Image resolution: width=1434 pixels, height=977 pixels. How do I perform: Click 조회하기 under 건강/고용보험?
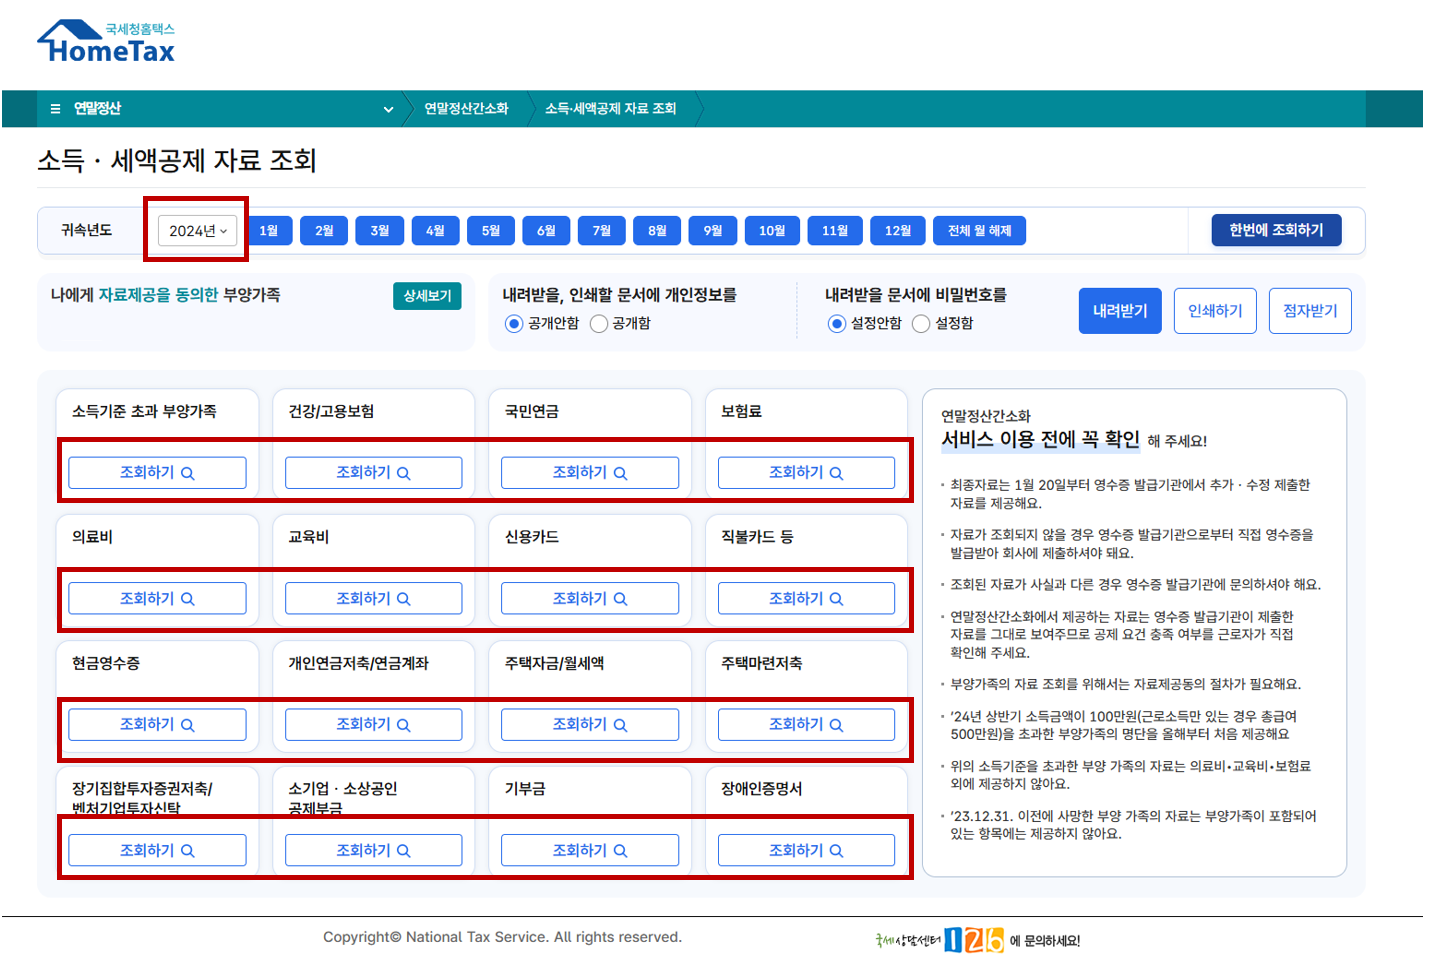(x=374, y=473)
